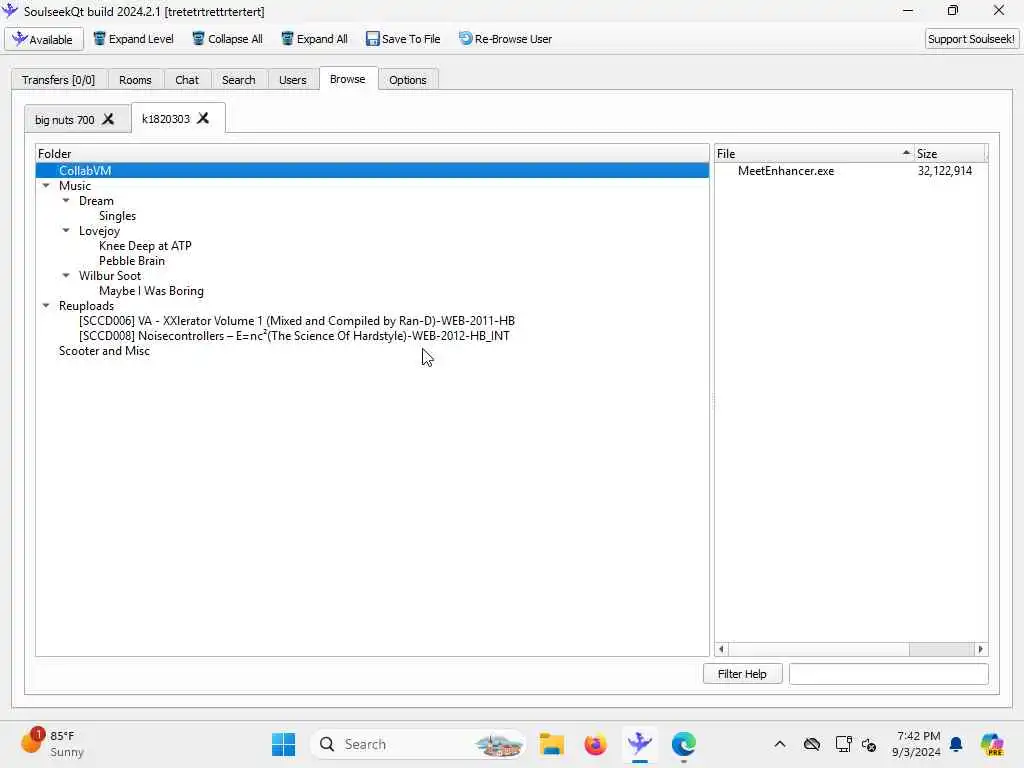Viewport: 1024px width, 768px height.
Task: Open File Explorer from taskbar
Action: coord(552,744)
